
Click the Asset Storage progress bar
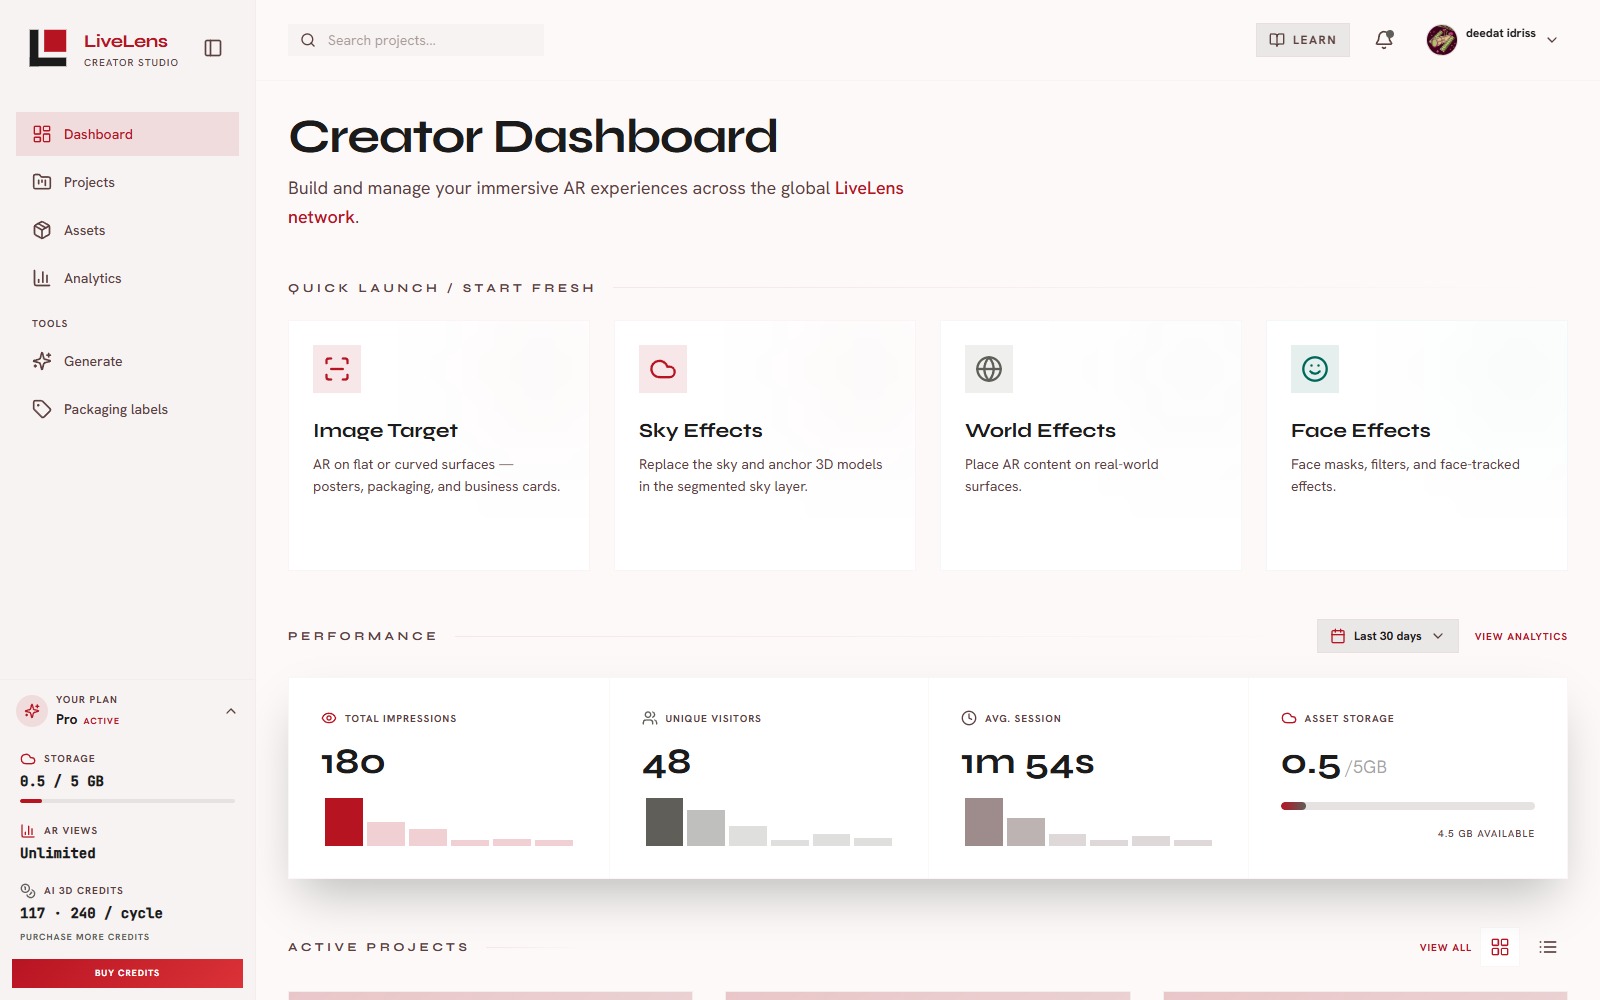[x=1408, y=806]
